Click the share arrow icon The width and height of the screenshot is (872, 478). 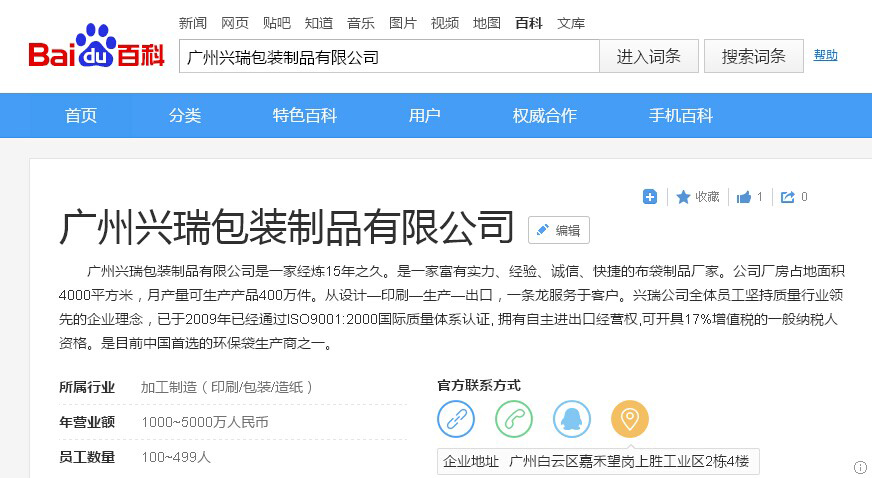[x=787, y=197]
